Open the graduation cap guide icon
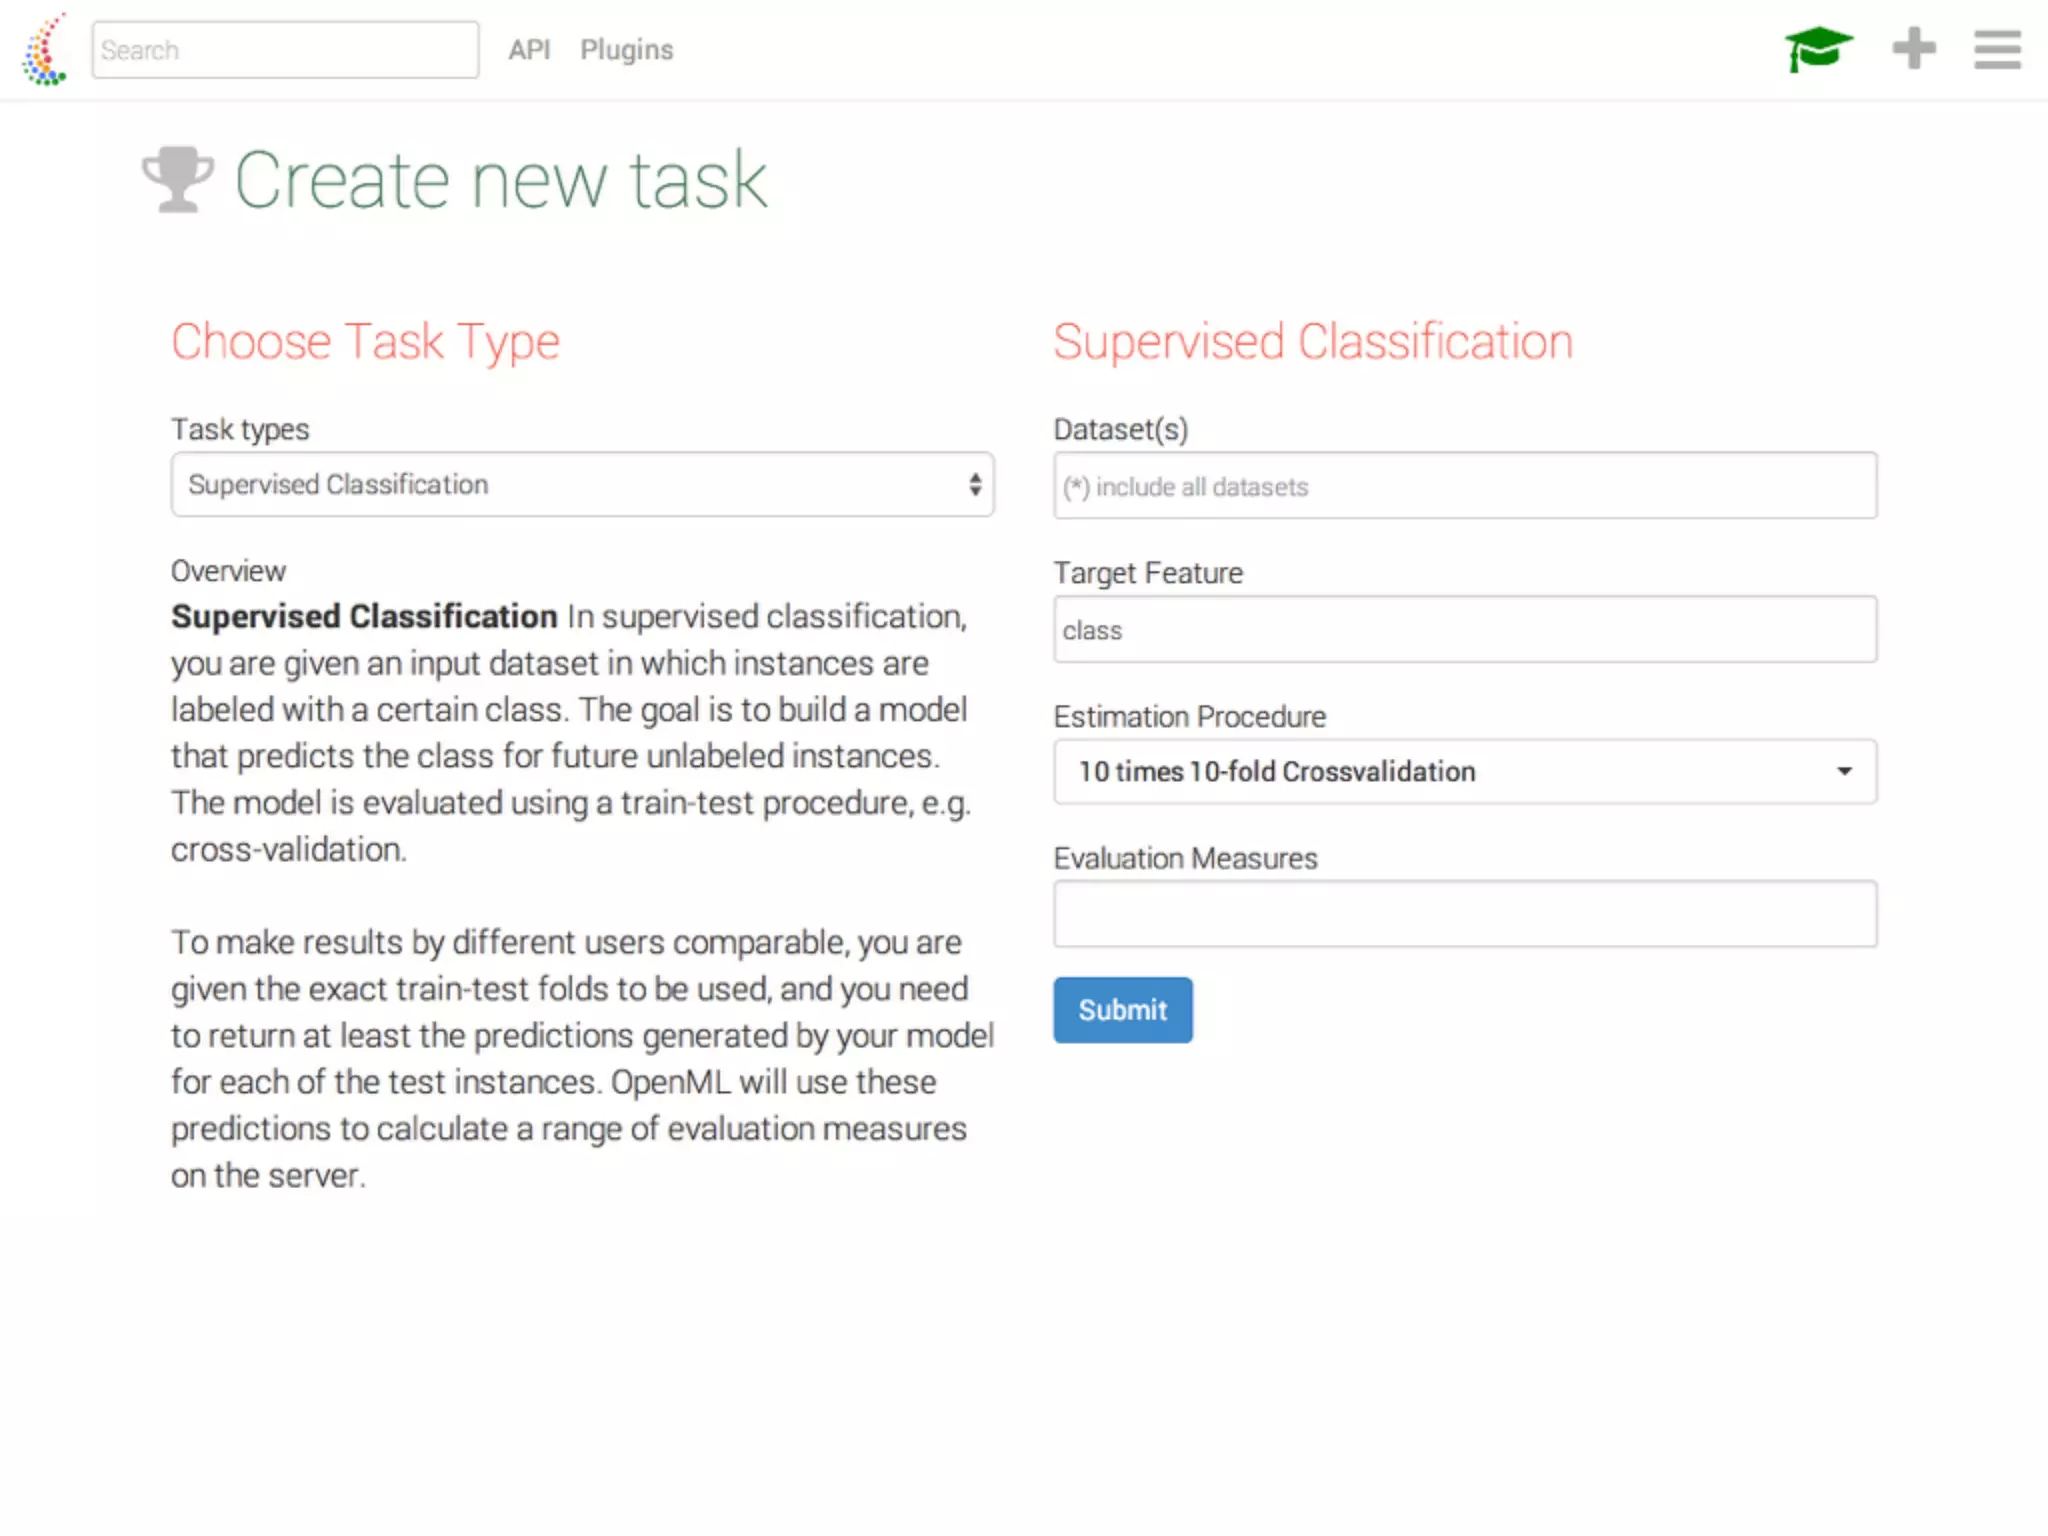Image resolution: width=2048 pixels, height=1536 pixels. [1818, 49]
